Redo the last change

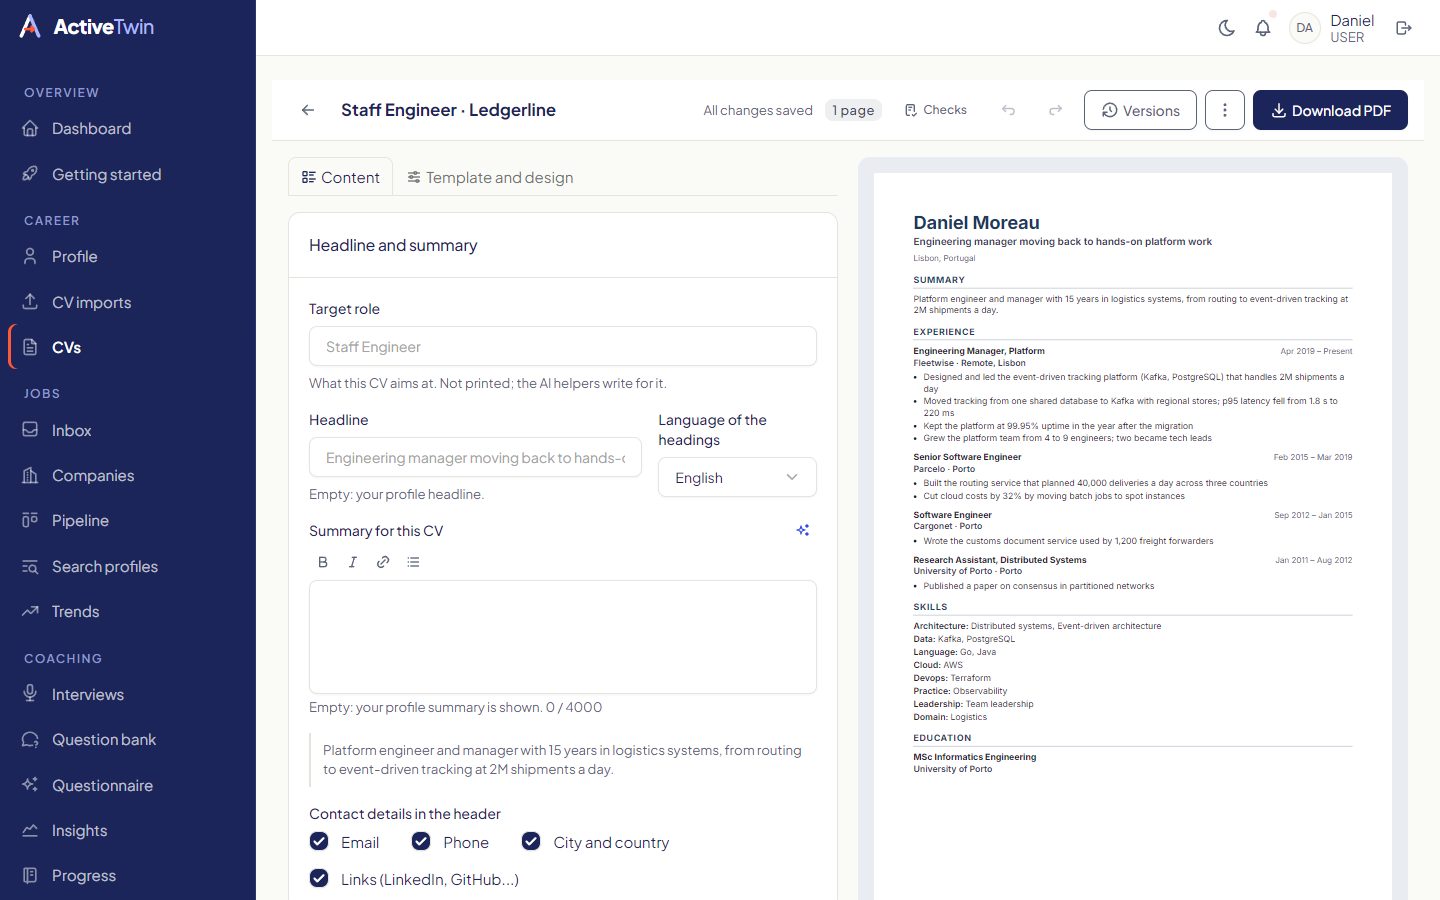coord(1055,110)
